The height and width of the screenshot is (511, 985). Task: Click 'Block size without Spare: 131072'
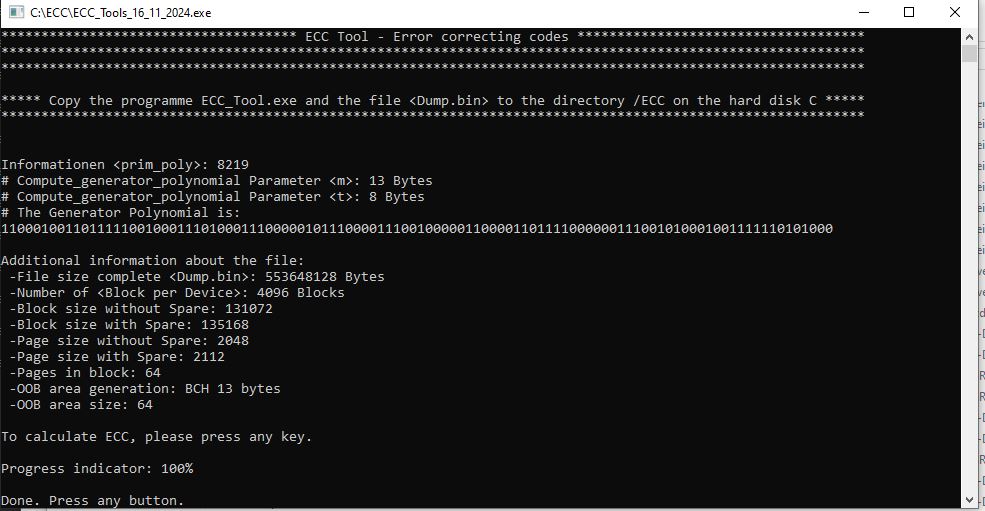click(x=141, y=309)
